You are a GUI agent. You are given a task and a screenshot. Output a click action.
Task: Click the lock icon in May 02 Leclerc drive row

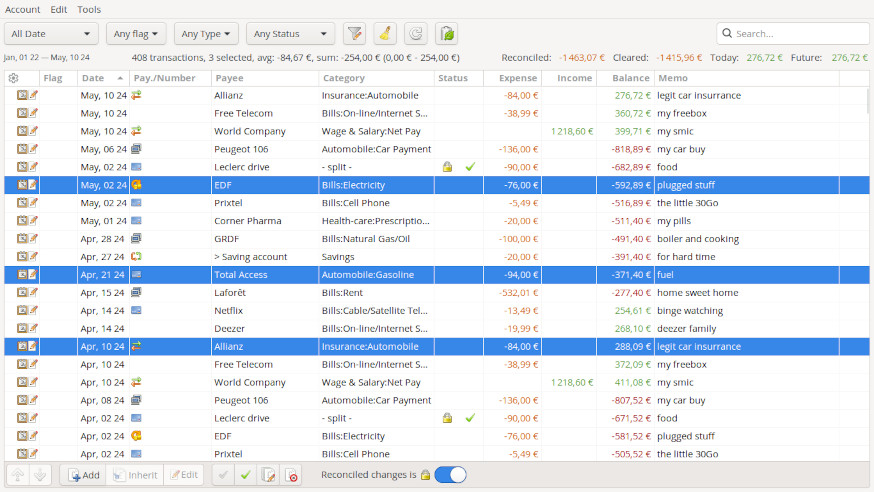coord(447,167)
